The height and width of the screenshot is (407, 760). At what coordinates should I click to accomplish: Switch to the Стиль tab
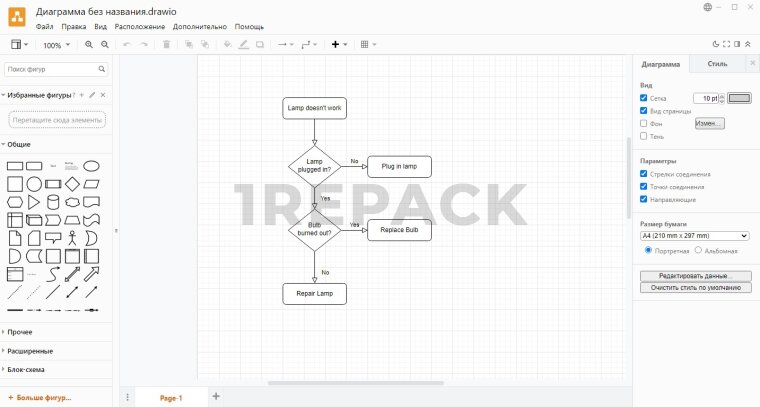pos(717,64)
